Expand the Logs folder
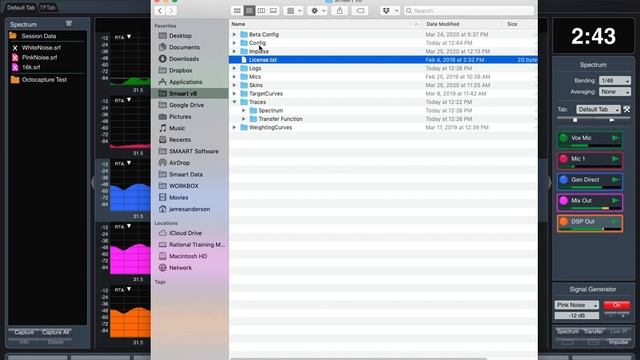The width and height of the screenshot is (640, 360). click(x=234, y=68)
